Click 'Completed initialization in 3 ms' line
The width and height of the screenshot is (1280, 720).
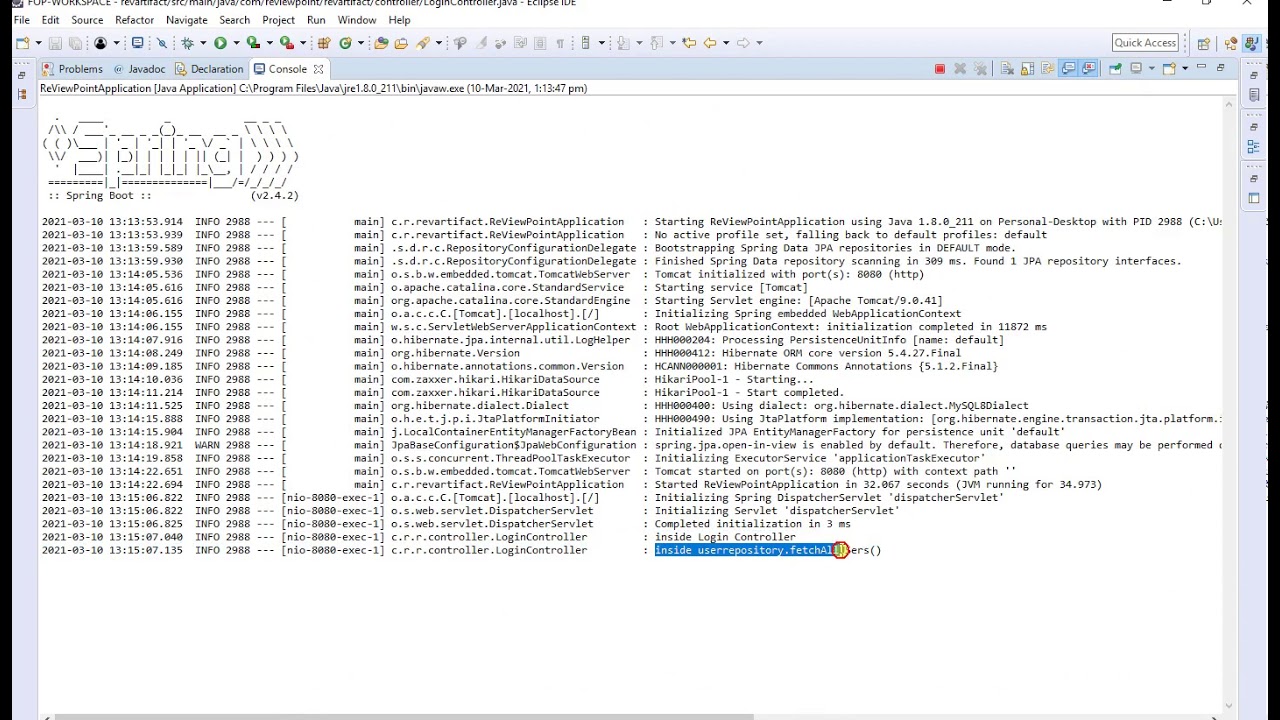[752, 524]
